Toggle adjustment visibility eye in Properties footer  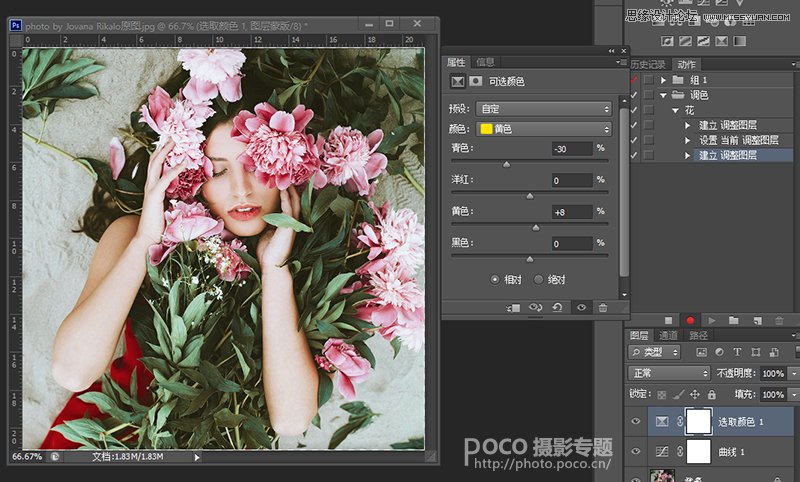(x=581, y=308)
